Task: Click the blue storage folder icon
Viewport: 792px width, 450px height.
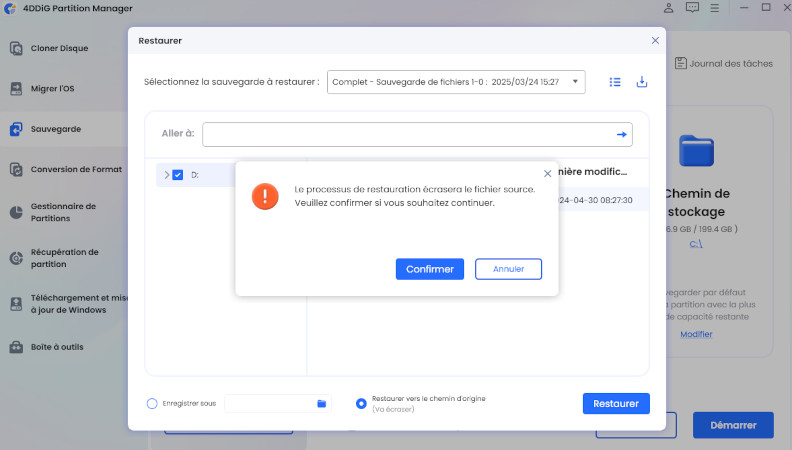Action: pyautogui.click(x=696, y=151)
